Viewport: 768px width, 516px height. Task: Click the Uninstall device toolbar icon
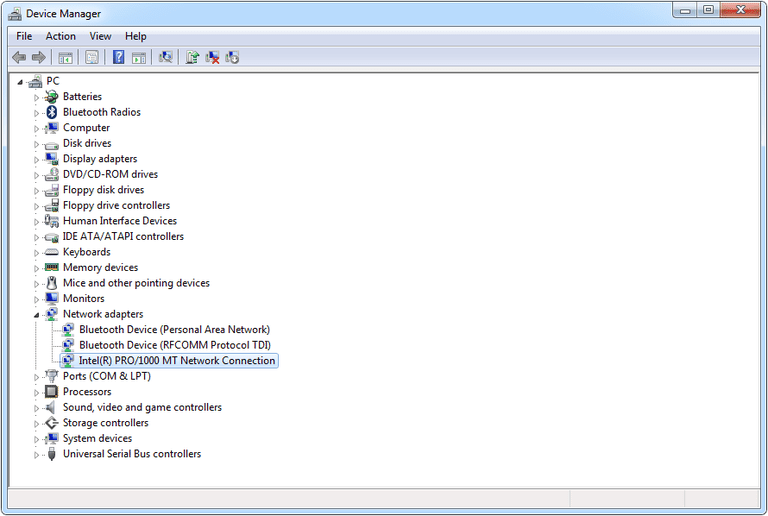tap(212, 58)
